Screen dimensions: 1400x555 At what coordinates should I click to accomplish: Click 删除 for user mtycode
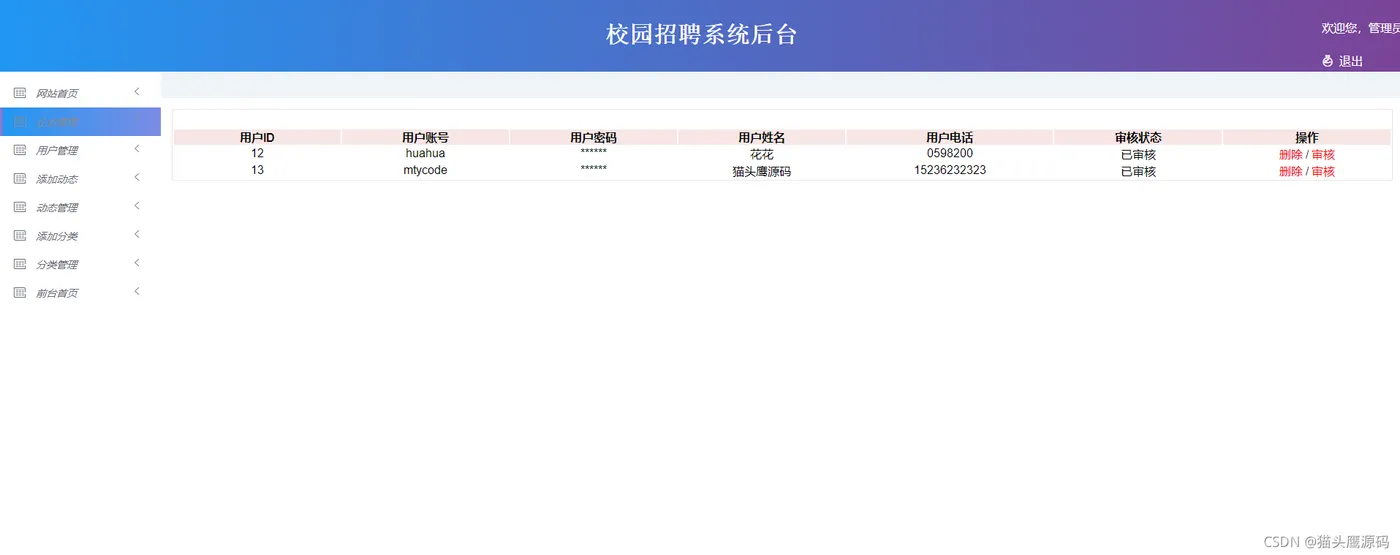tap(1290, 172)
